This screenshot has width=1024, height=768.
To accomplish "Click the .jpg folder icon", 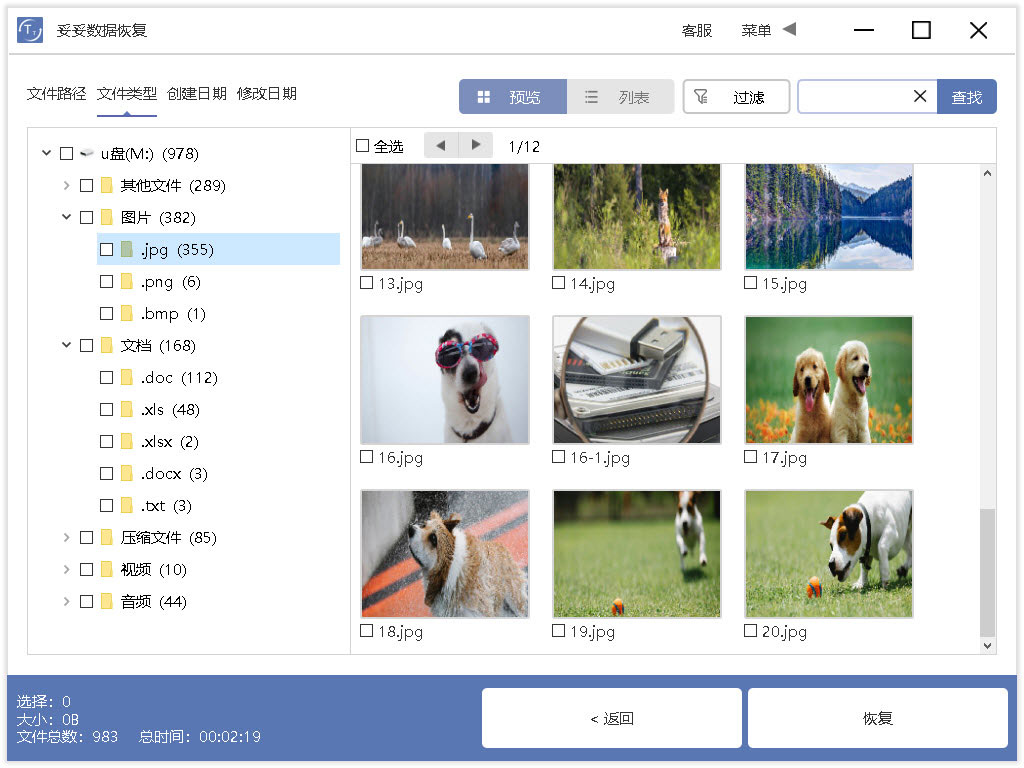I will [127, 249].
